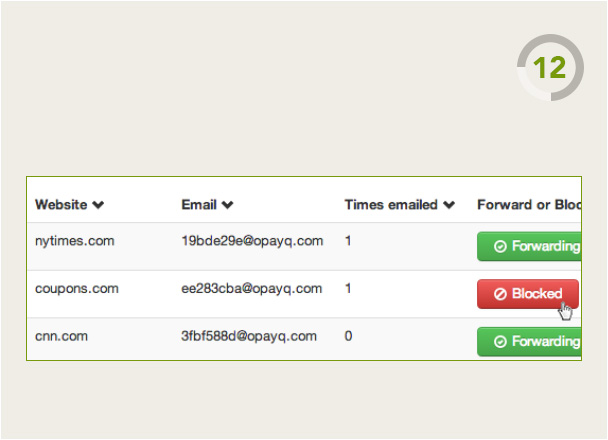Open the coupons.com website entry
Image resolution: width=608 pixels, height=440 pixels.
[77, 289]
